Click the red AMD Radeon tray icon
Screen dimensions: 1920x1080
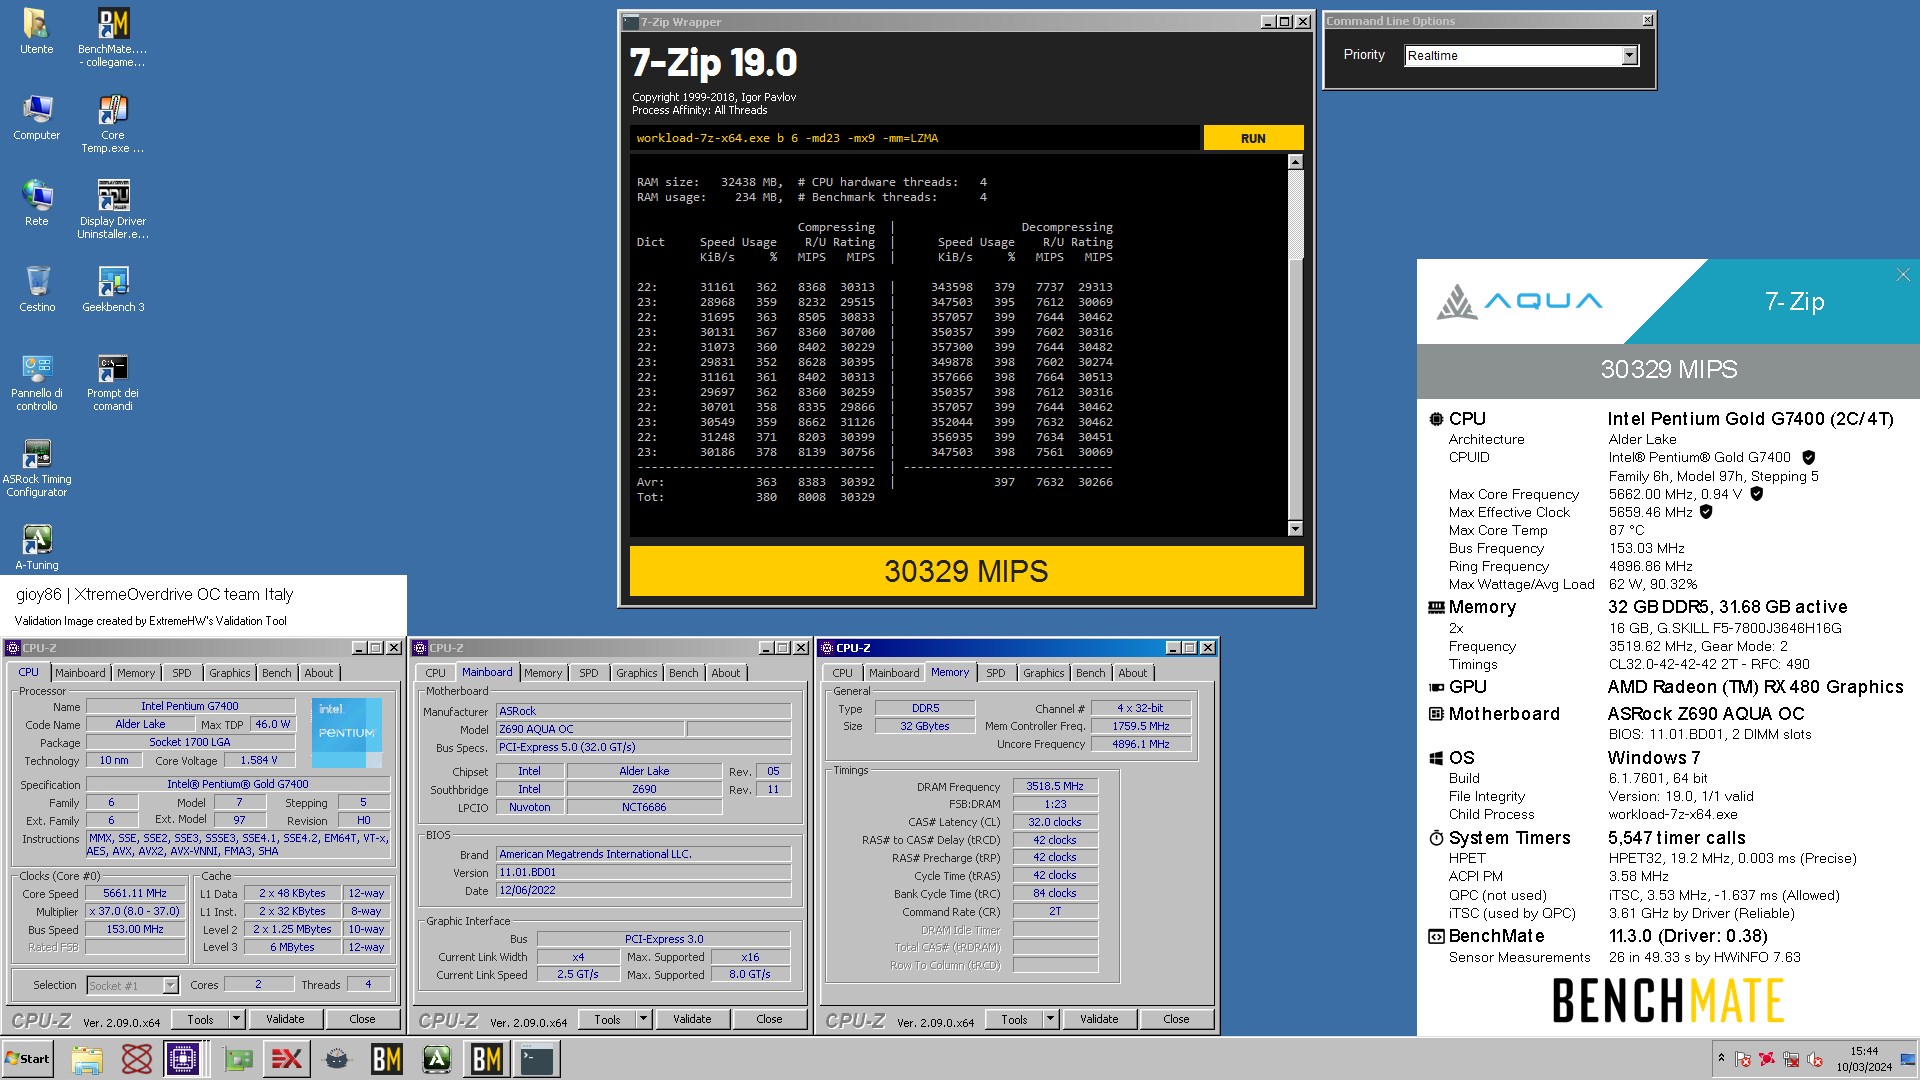1767,1059
